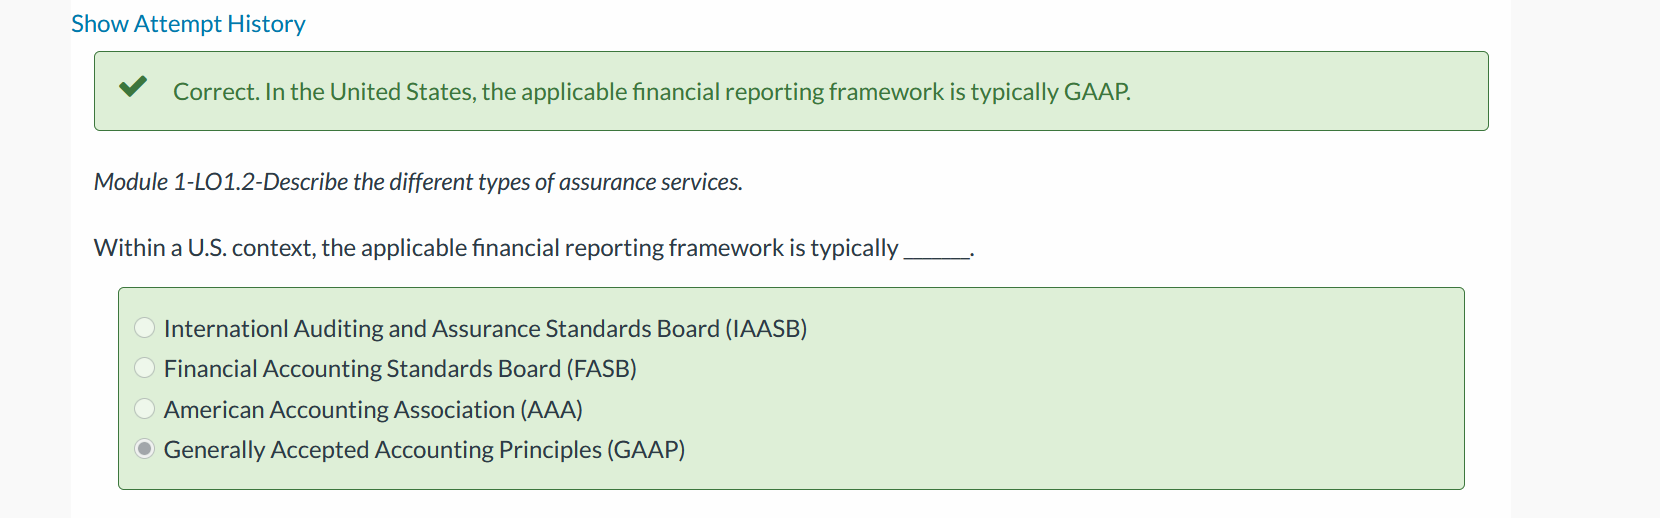This screenshot has height=518, width=1660.
Task: Click the Module 1-LO1.2 learning objective text
Action: click(418, 182)
